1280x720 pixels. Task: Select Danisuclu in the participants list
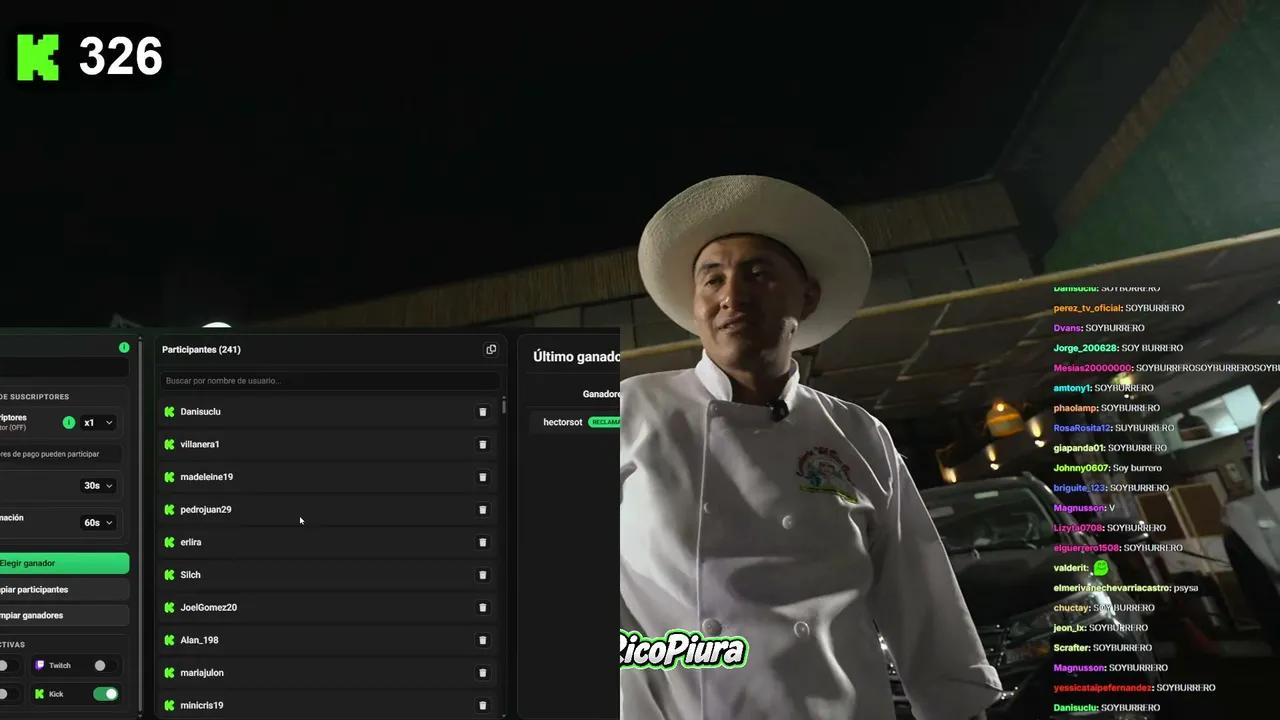[x=327, y=412]
